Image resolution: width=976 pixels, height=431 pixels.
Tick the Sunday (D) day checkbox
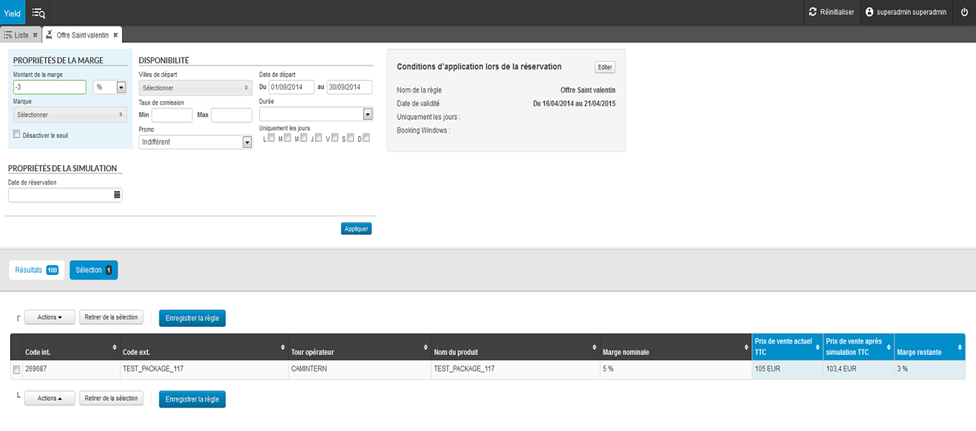click(366, 138)
